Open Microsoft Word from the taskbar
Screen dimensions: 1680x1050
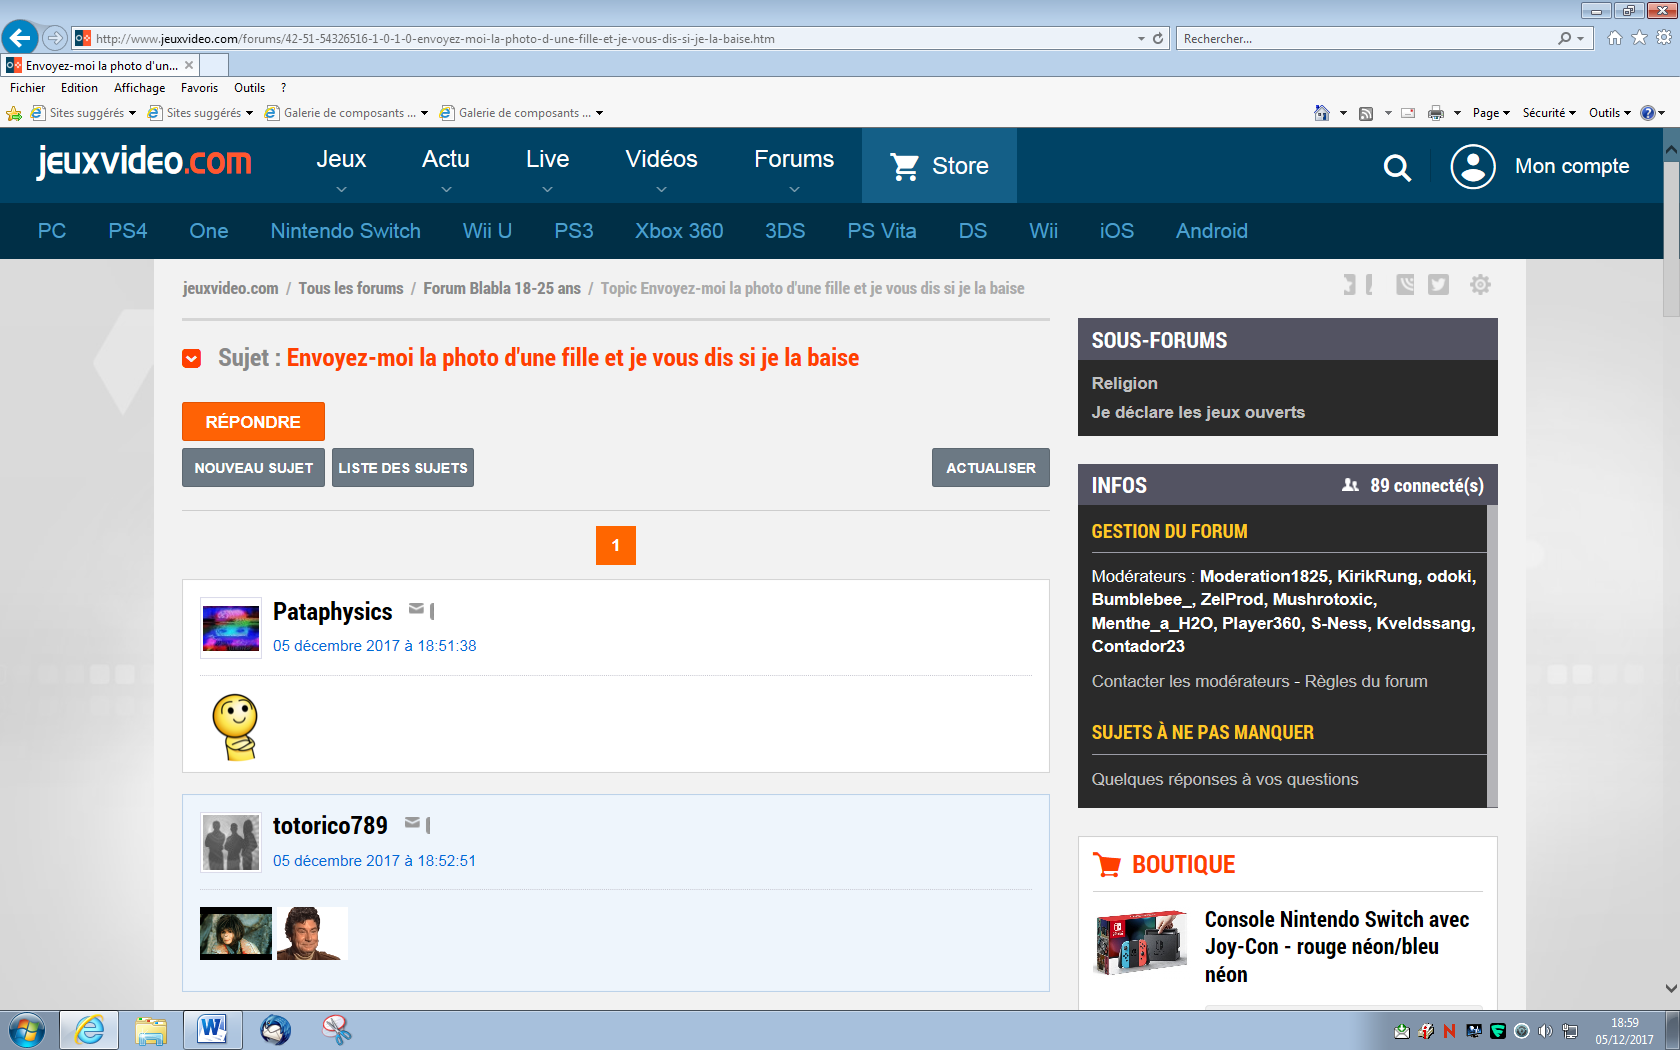pyautogui.click(x=212, y=1029)
